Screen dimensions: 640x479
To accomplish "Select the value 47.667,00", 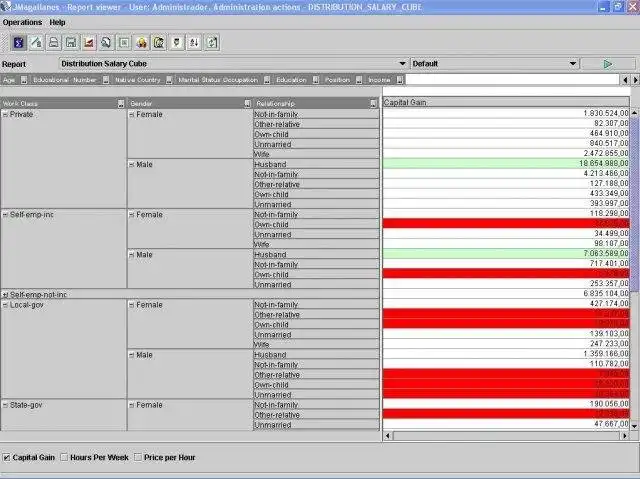I will click(x=506, y=424).
